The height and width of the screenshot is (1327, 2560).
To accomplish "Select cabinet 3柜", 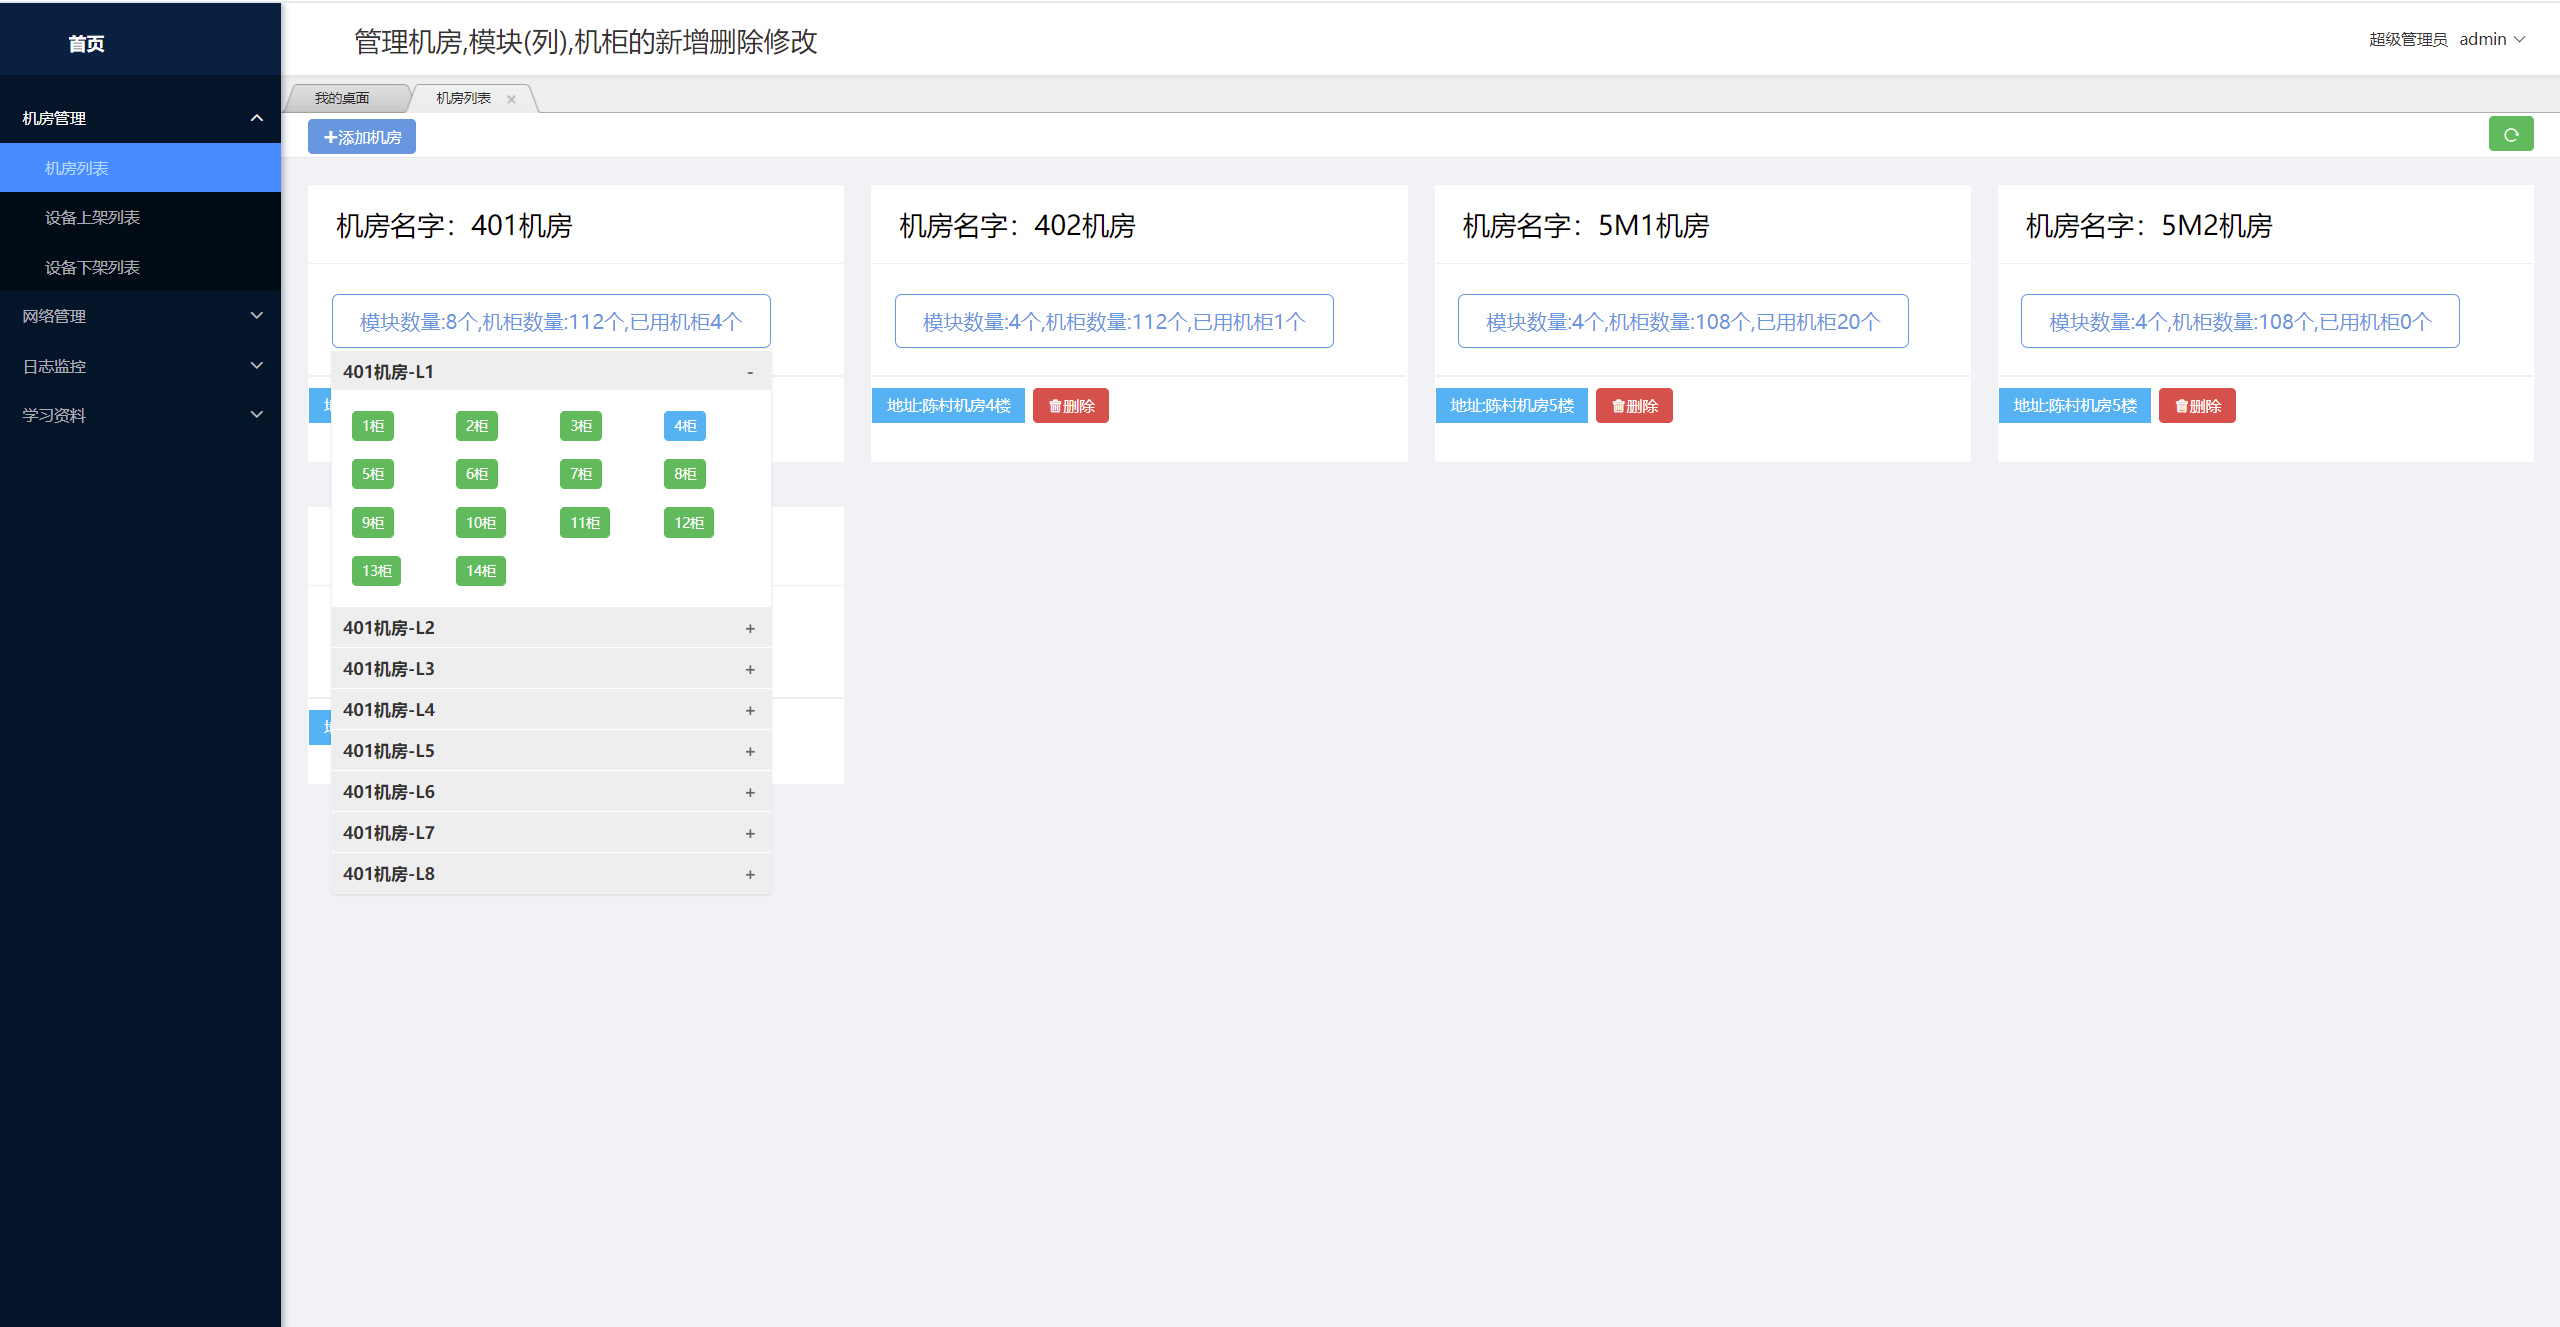I will click(581, 426).
